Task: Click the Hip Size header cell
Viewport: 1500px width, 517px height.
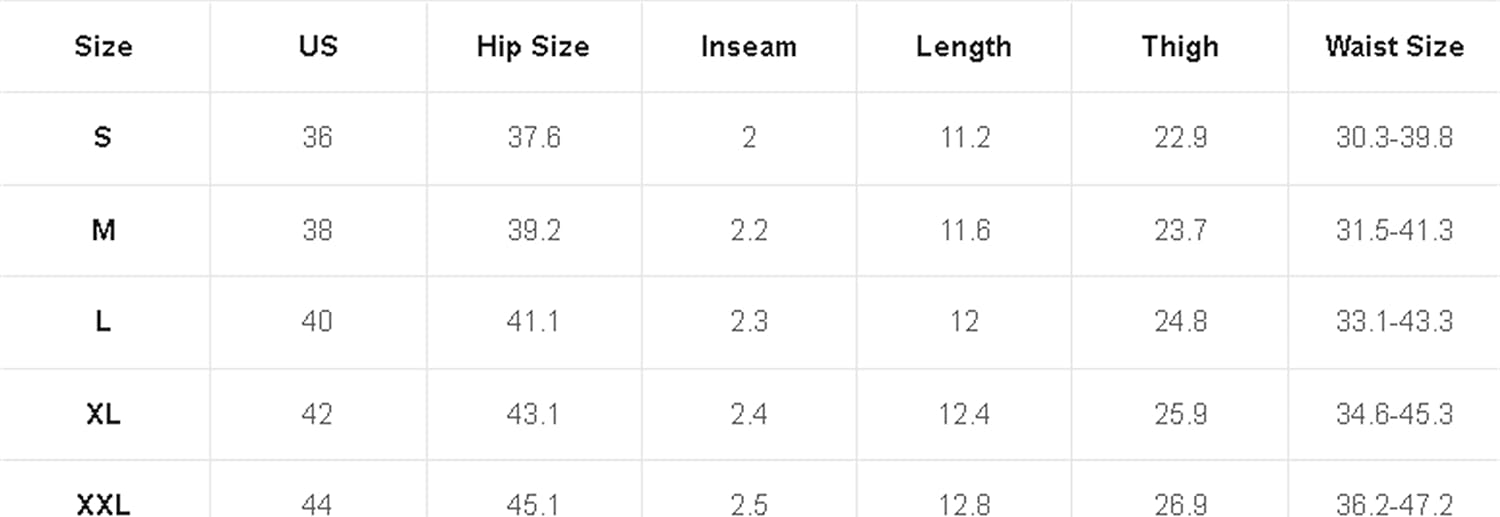Action: point(533,47)
